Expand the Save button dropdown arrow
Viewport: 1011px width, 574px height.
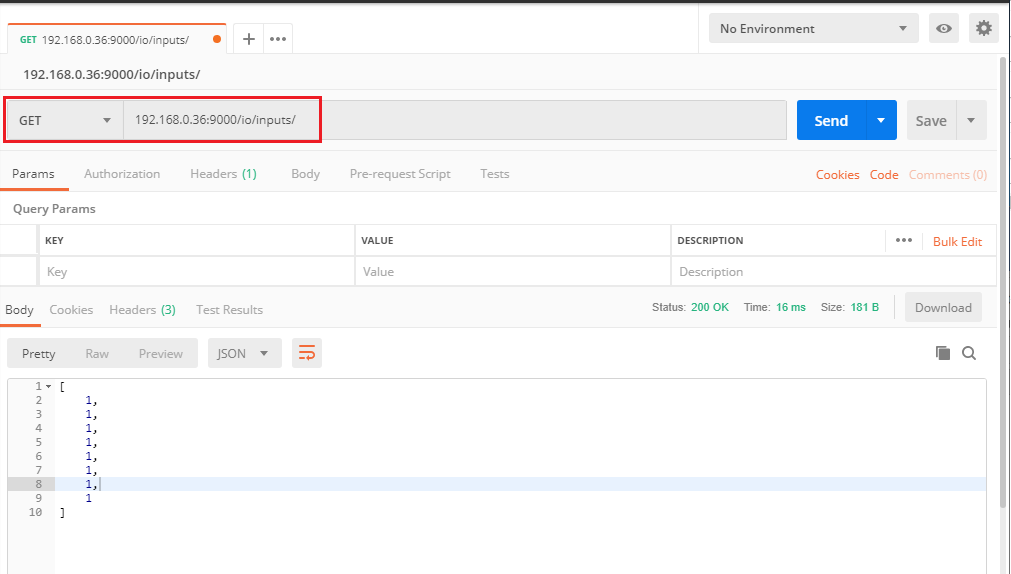[971, 120]
